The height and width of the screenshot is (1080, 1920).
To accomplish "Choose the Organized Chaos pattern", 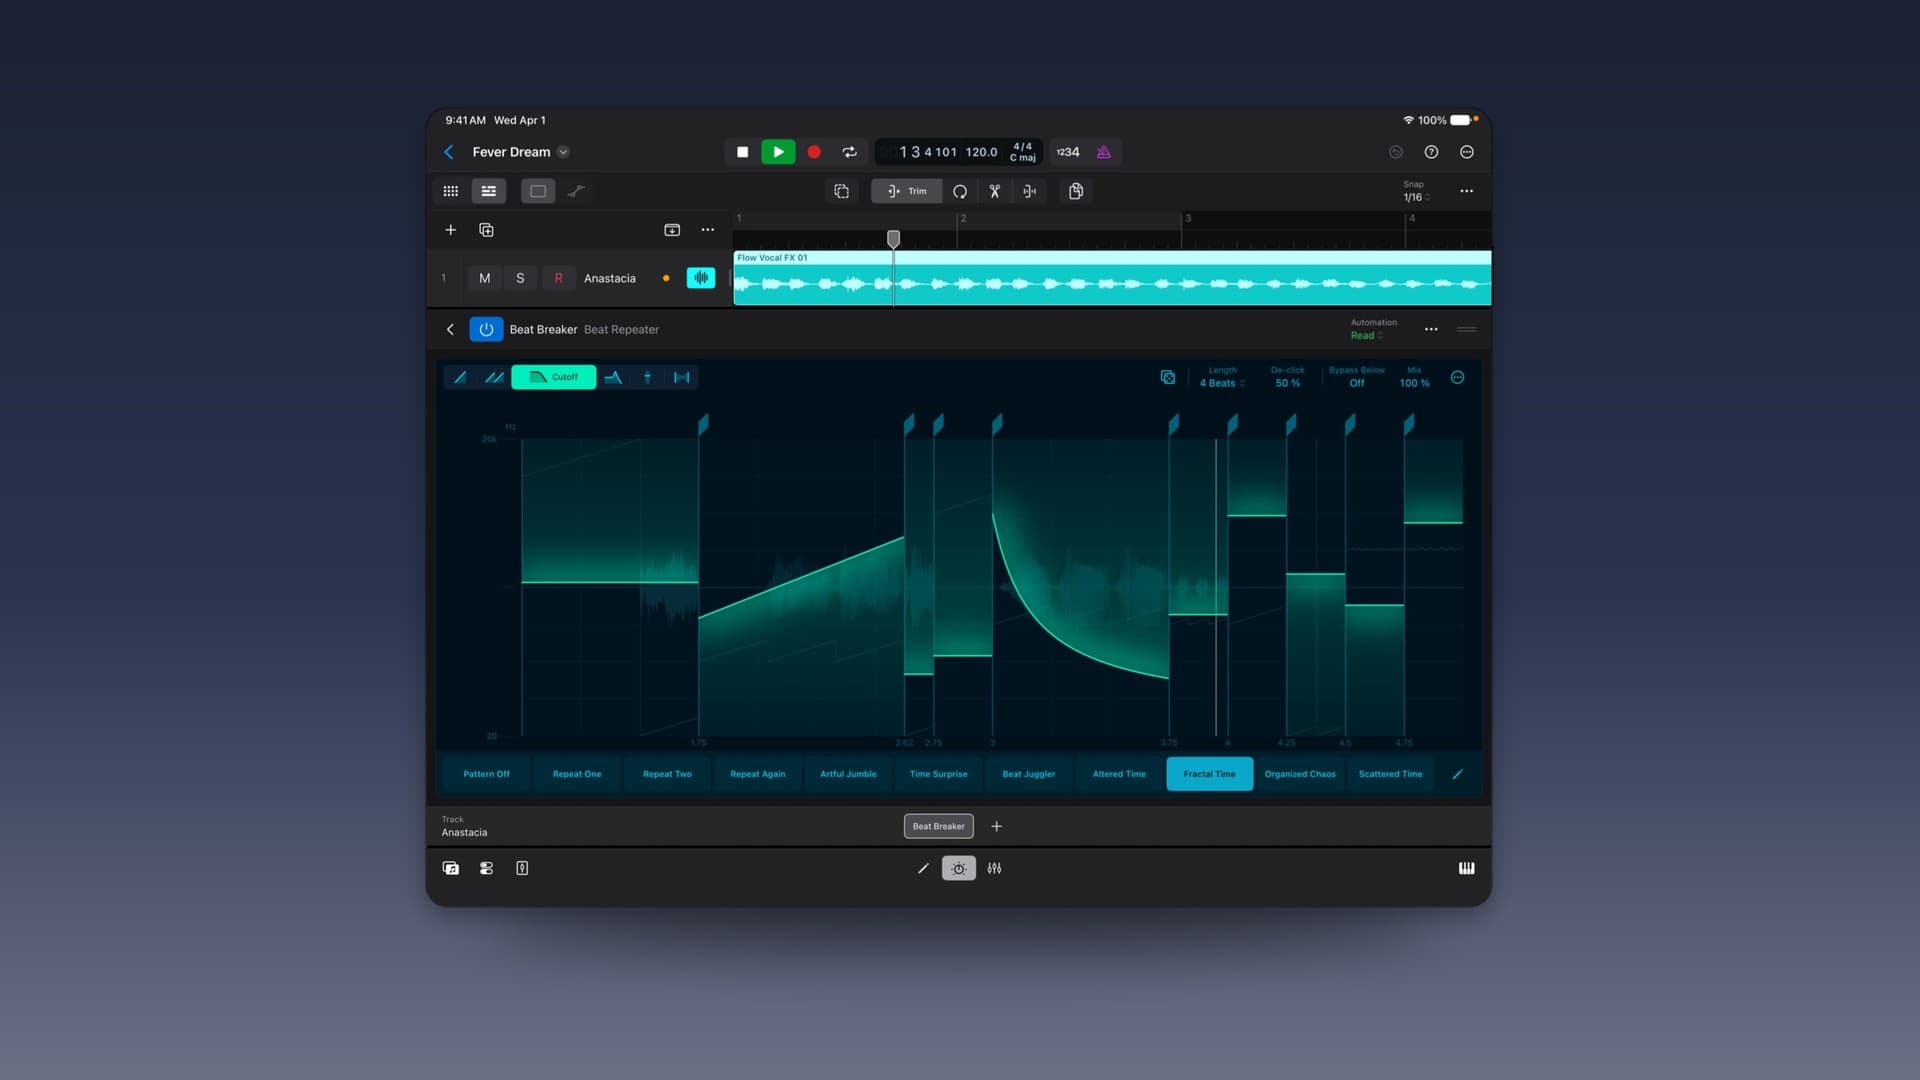I will (x=1300, y=774).
